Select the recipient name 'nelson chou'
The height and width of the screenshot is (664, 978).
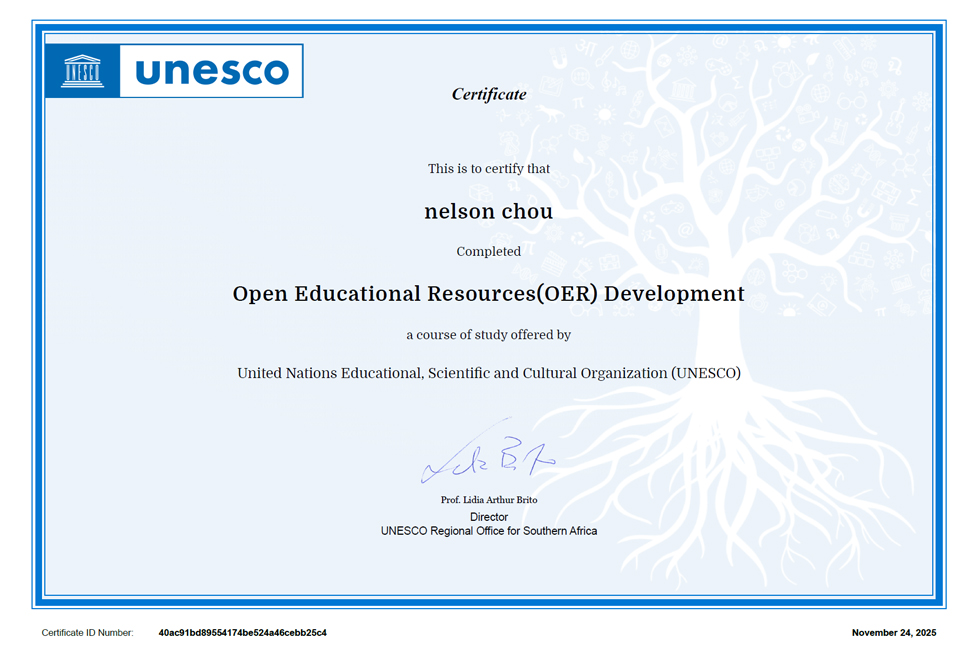488,211
